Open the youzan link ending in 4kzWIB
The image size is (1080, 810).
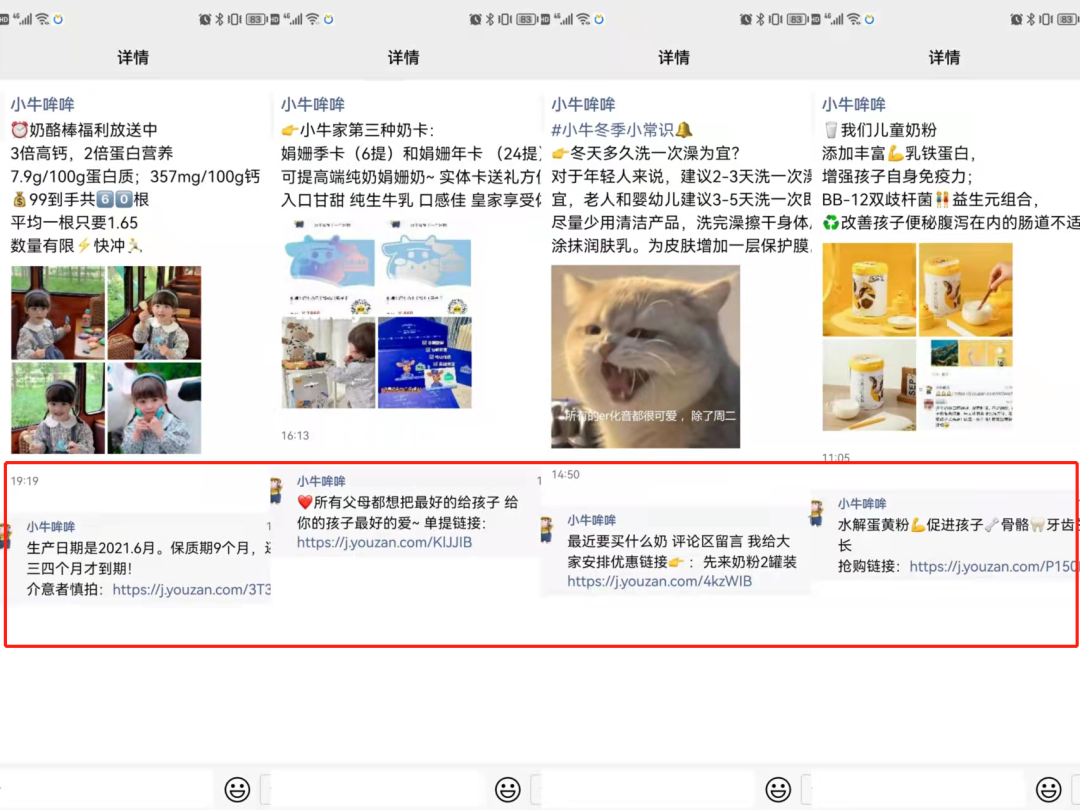click(659, 581)
